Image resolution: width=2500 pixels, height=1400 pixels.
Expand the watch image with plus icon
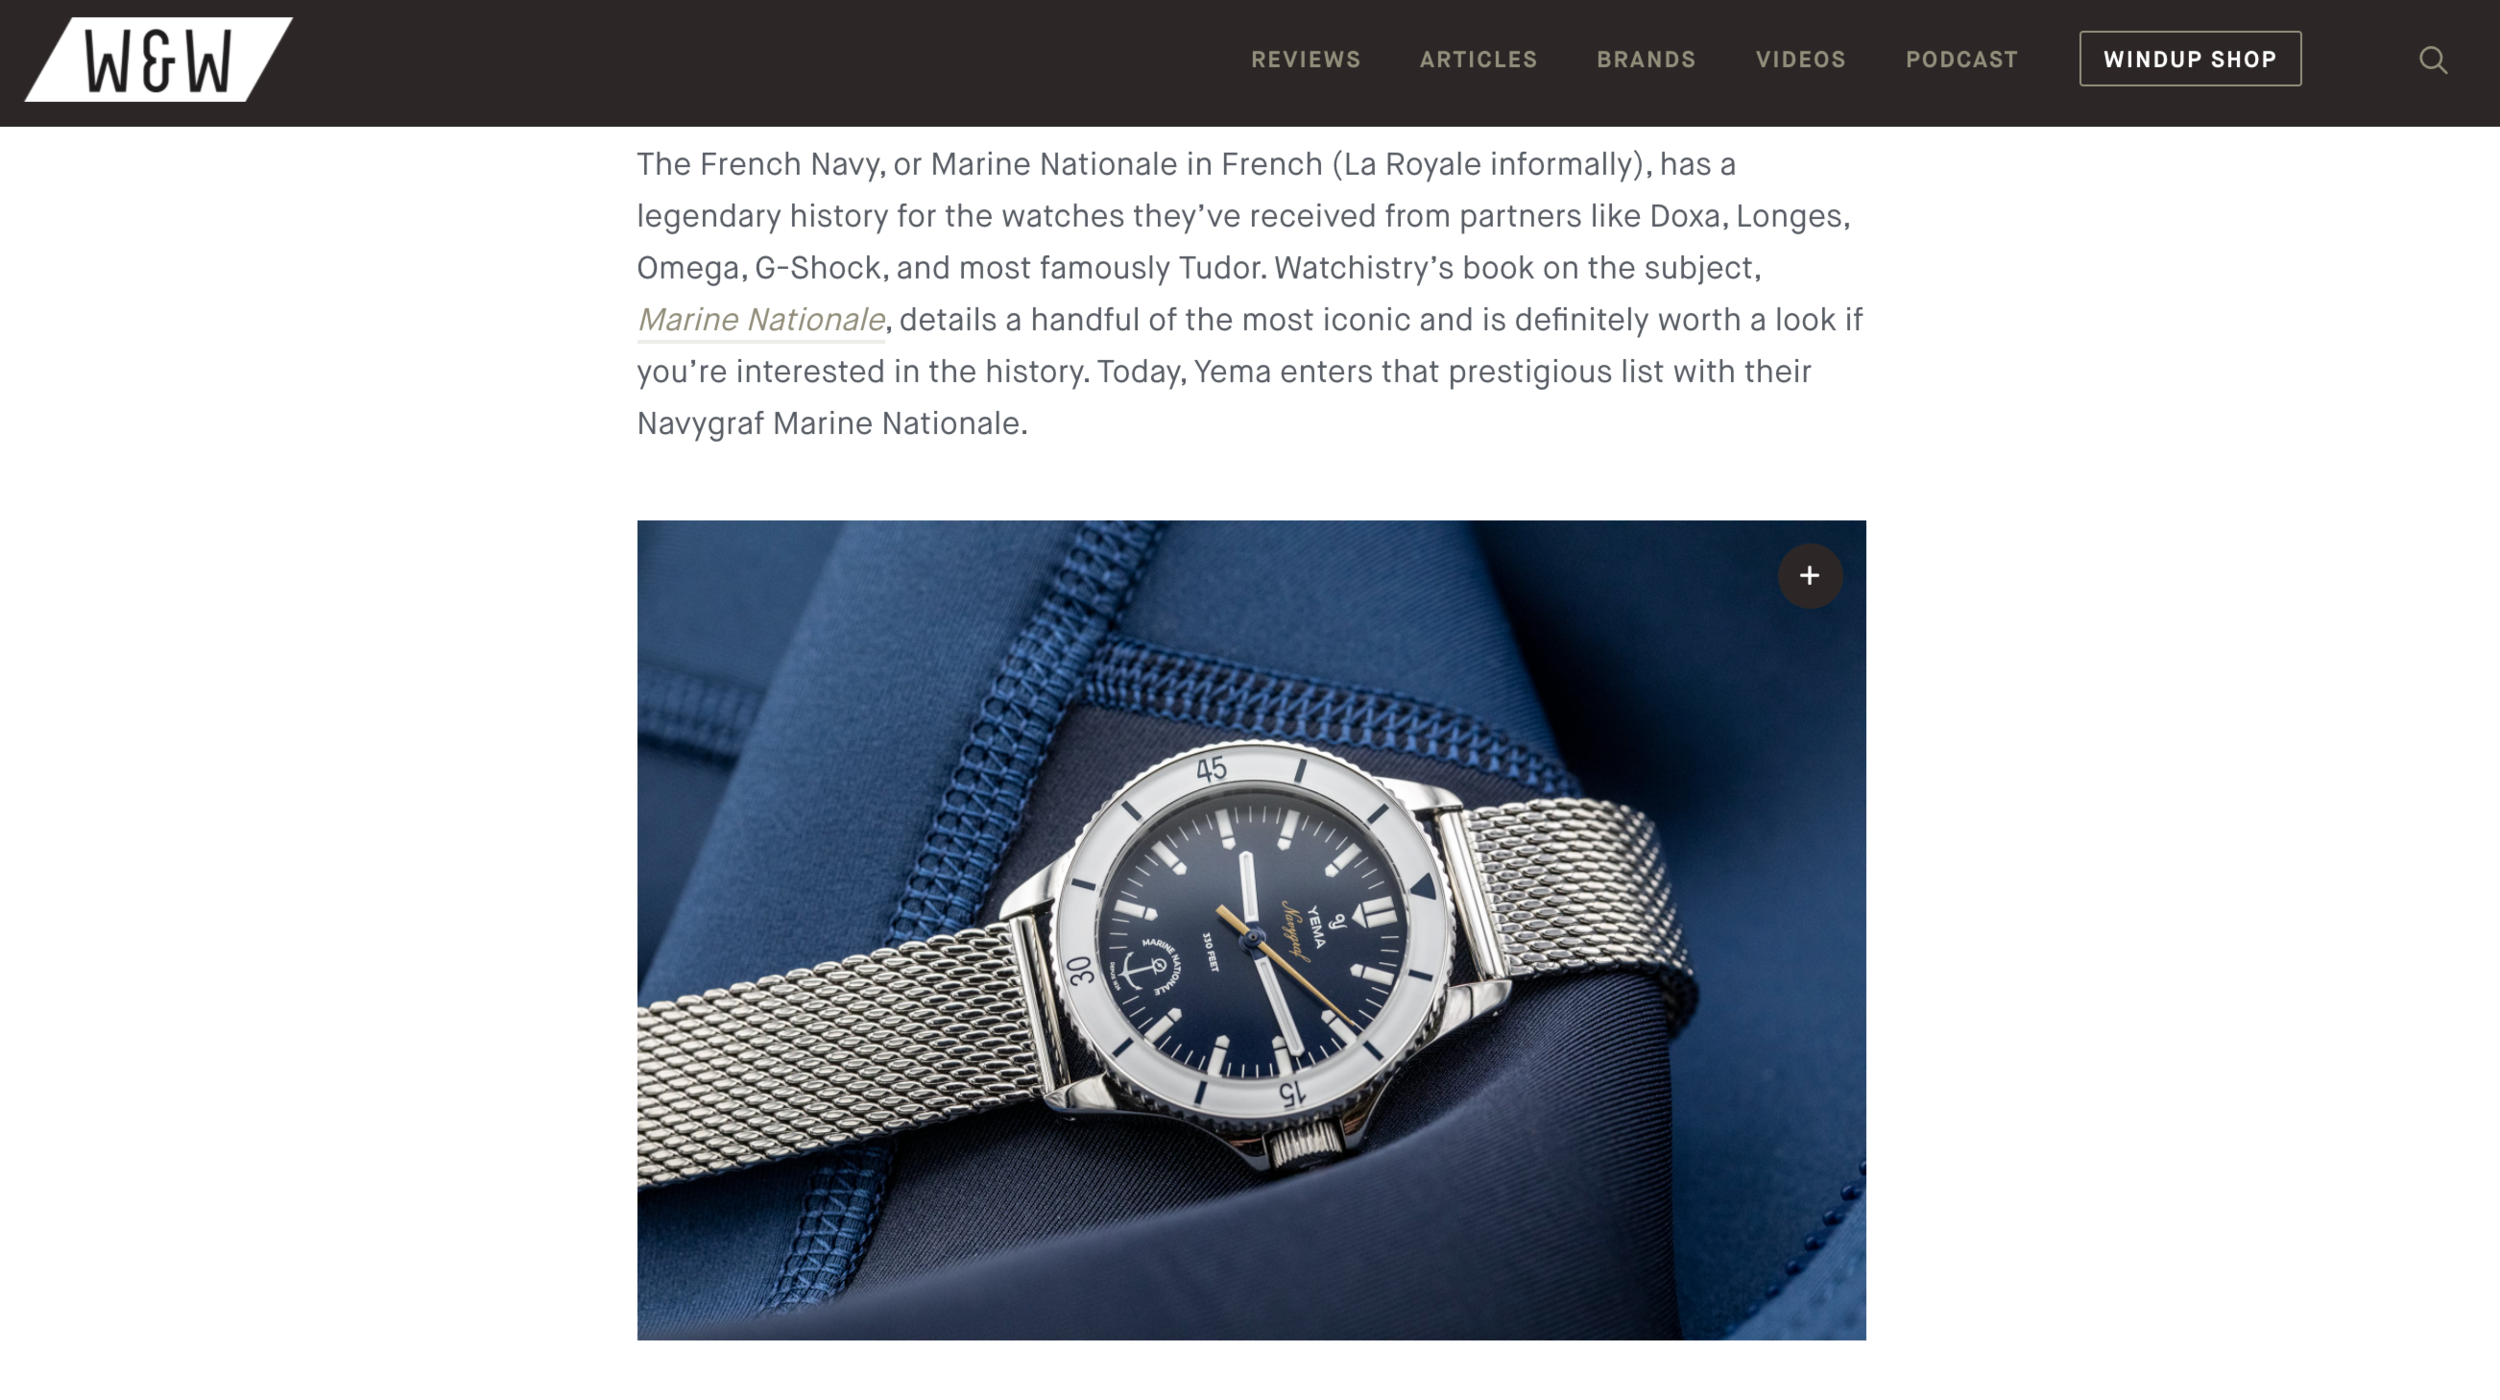(x=1809, y=576)
